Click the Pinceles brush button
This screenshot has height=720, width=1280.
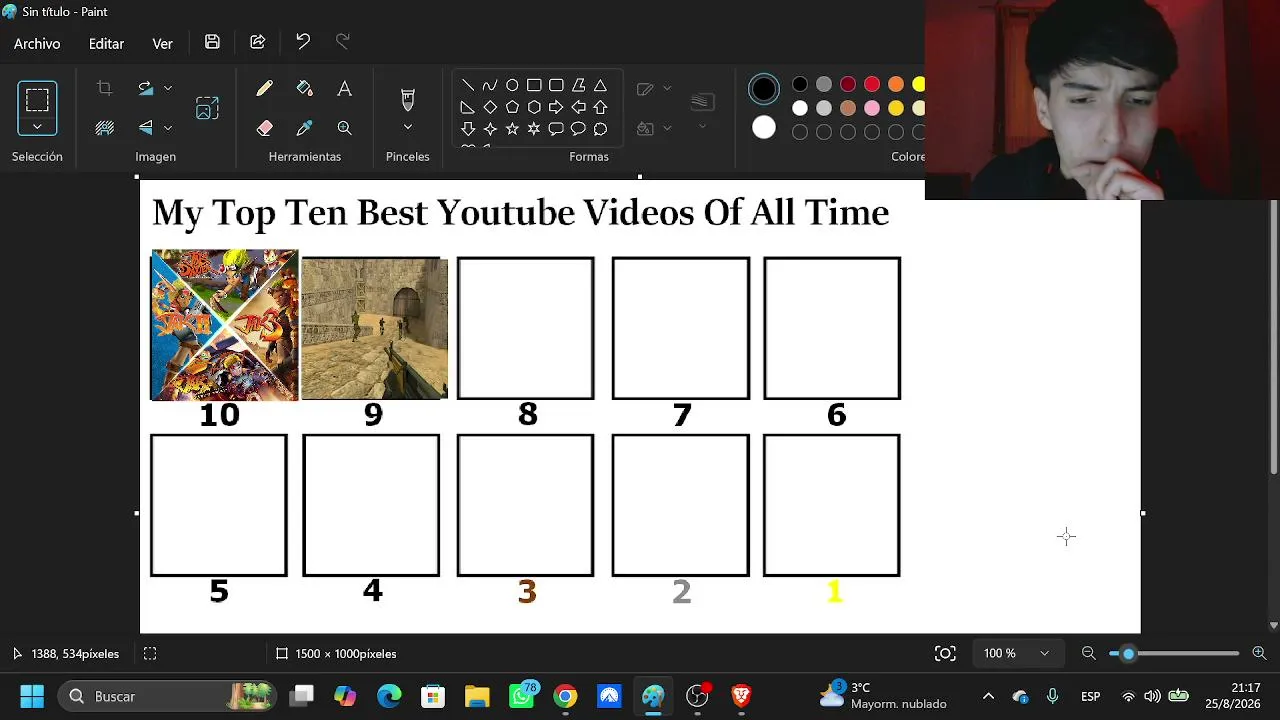[x=408, y=99]
